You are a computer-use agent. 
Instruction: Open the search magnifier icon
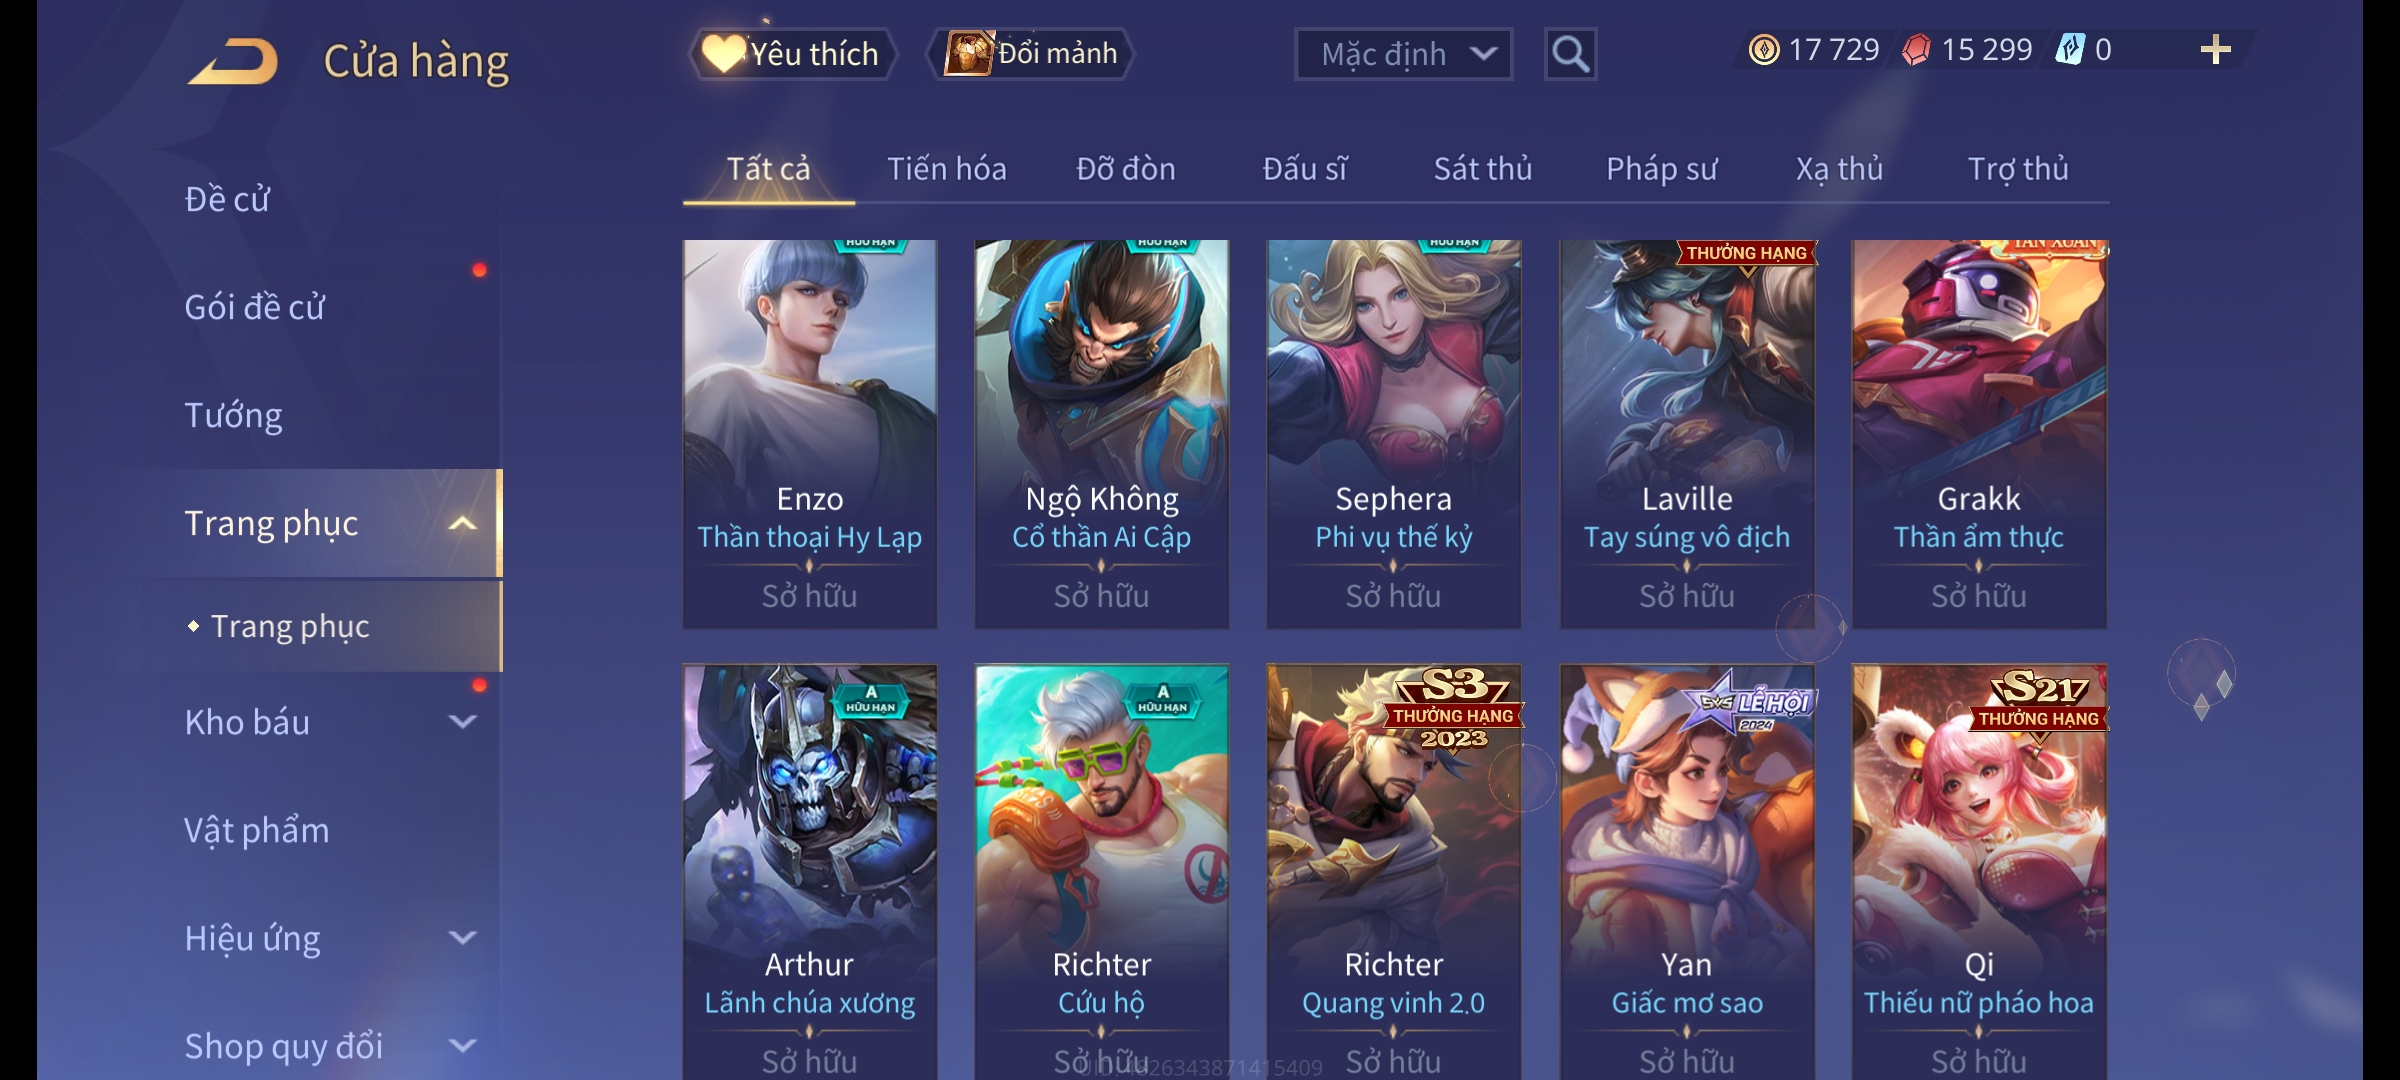pos(1570,54)
